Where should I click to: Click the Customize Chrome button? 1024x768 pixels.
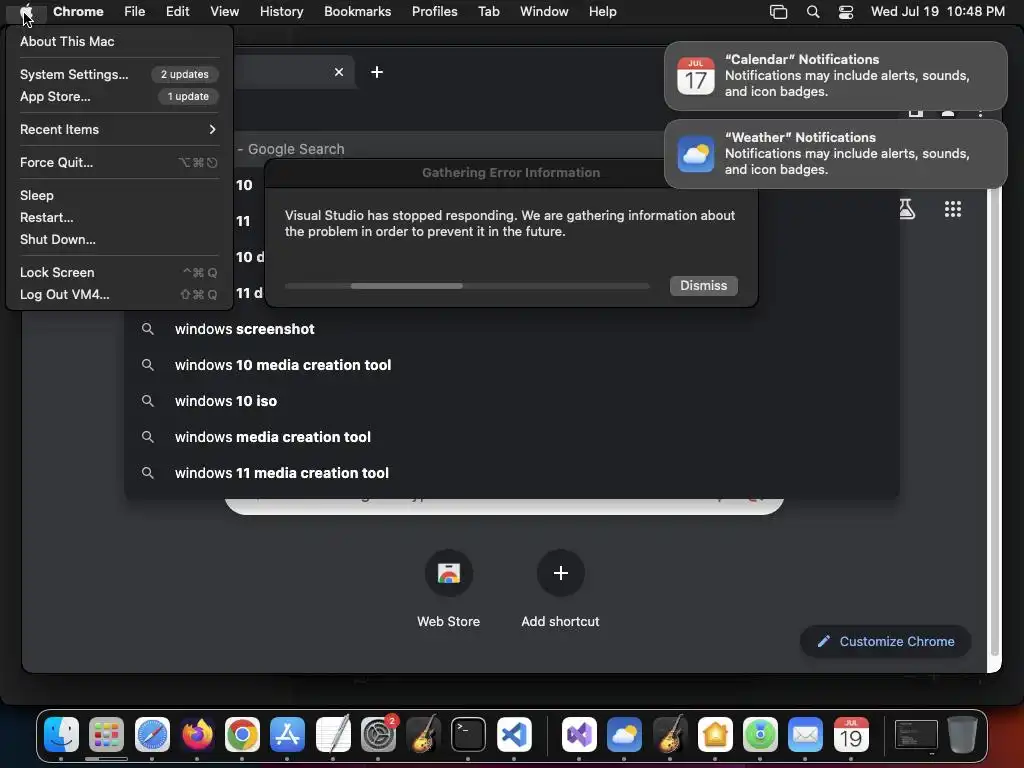[885, 641]
